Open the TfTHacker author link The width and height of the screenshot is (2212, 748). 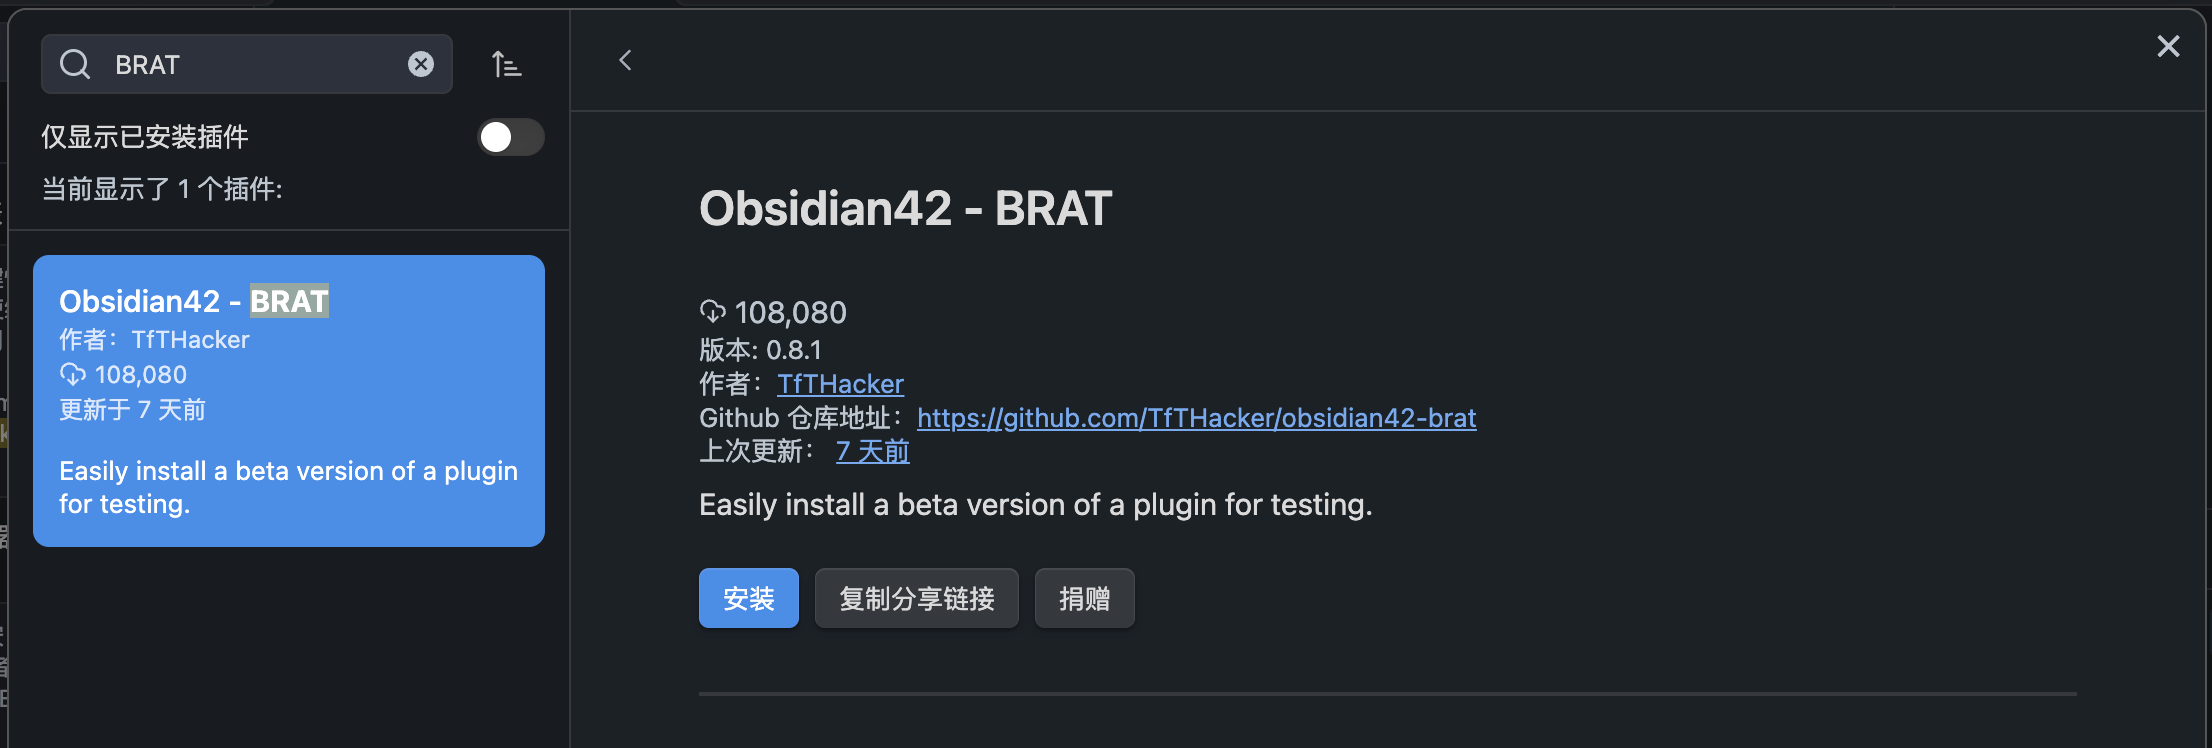point(840,384)
